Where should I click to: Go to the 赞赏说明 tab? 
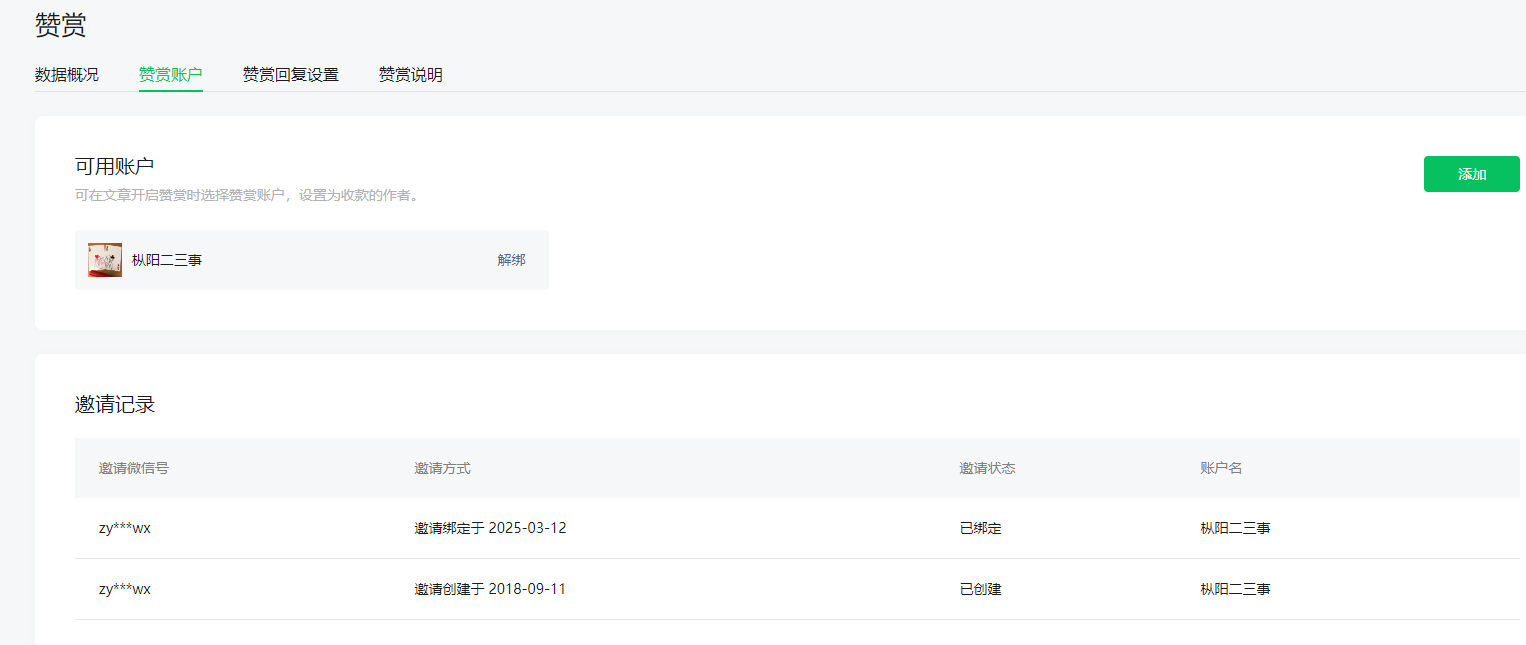(411, 75)
